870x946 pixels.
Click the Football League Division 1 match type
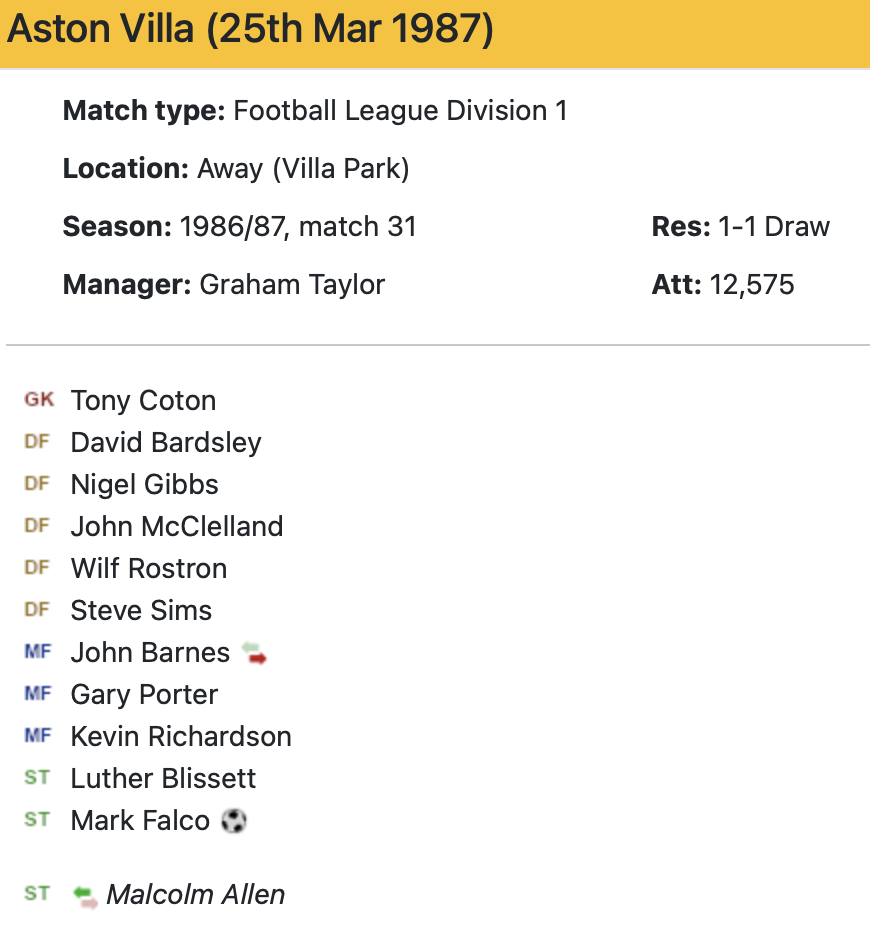[x=400, y=111]
